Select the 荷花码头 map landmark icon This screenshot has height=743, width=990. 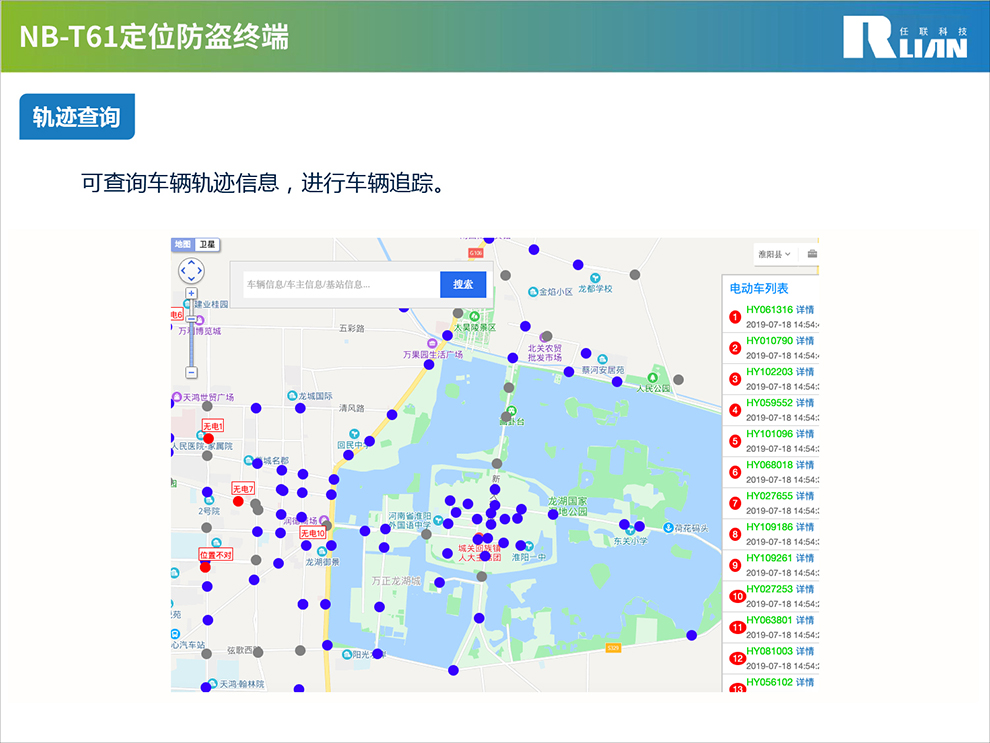[x=668, y=527]
